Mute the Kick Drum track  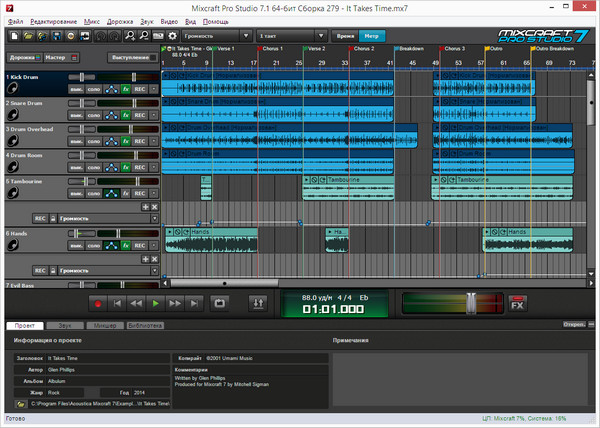[x=76, y=89]
